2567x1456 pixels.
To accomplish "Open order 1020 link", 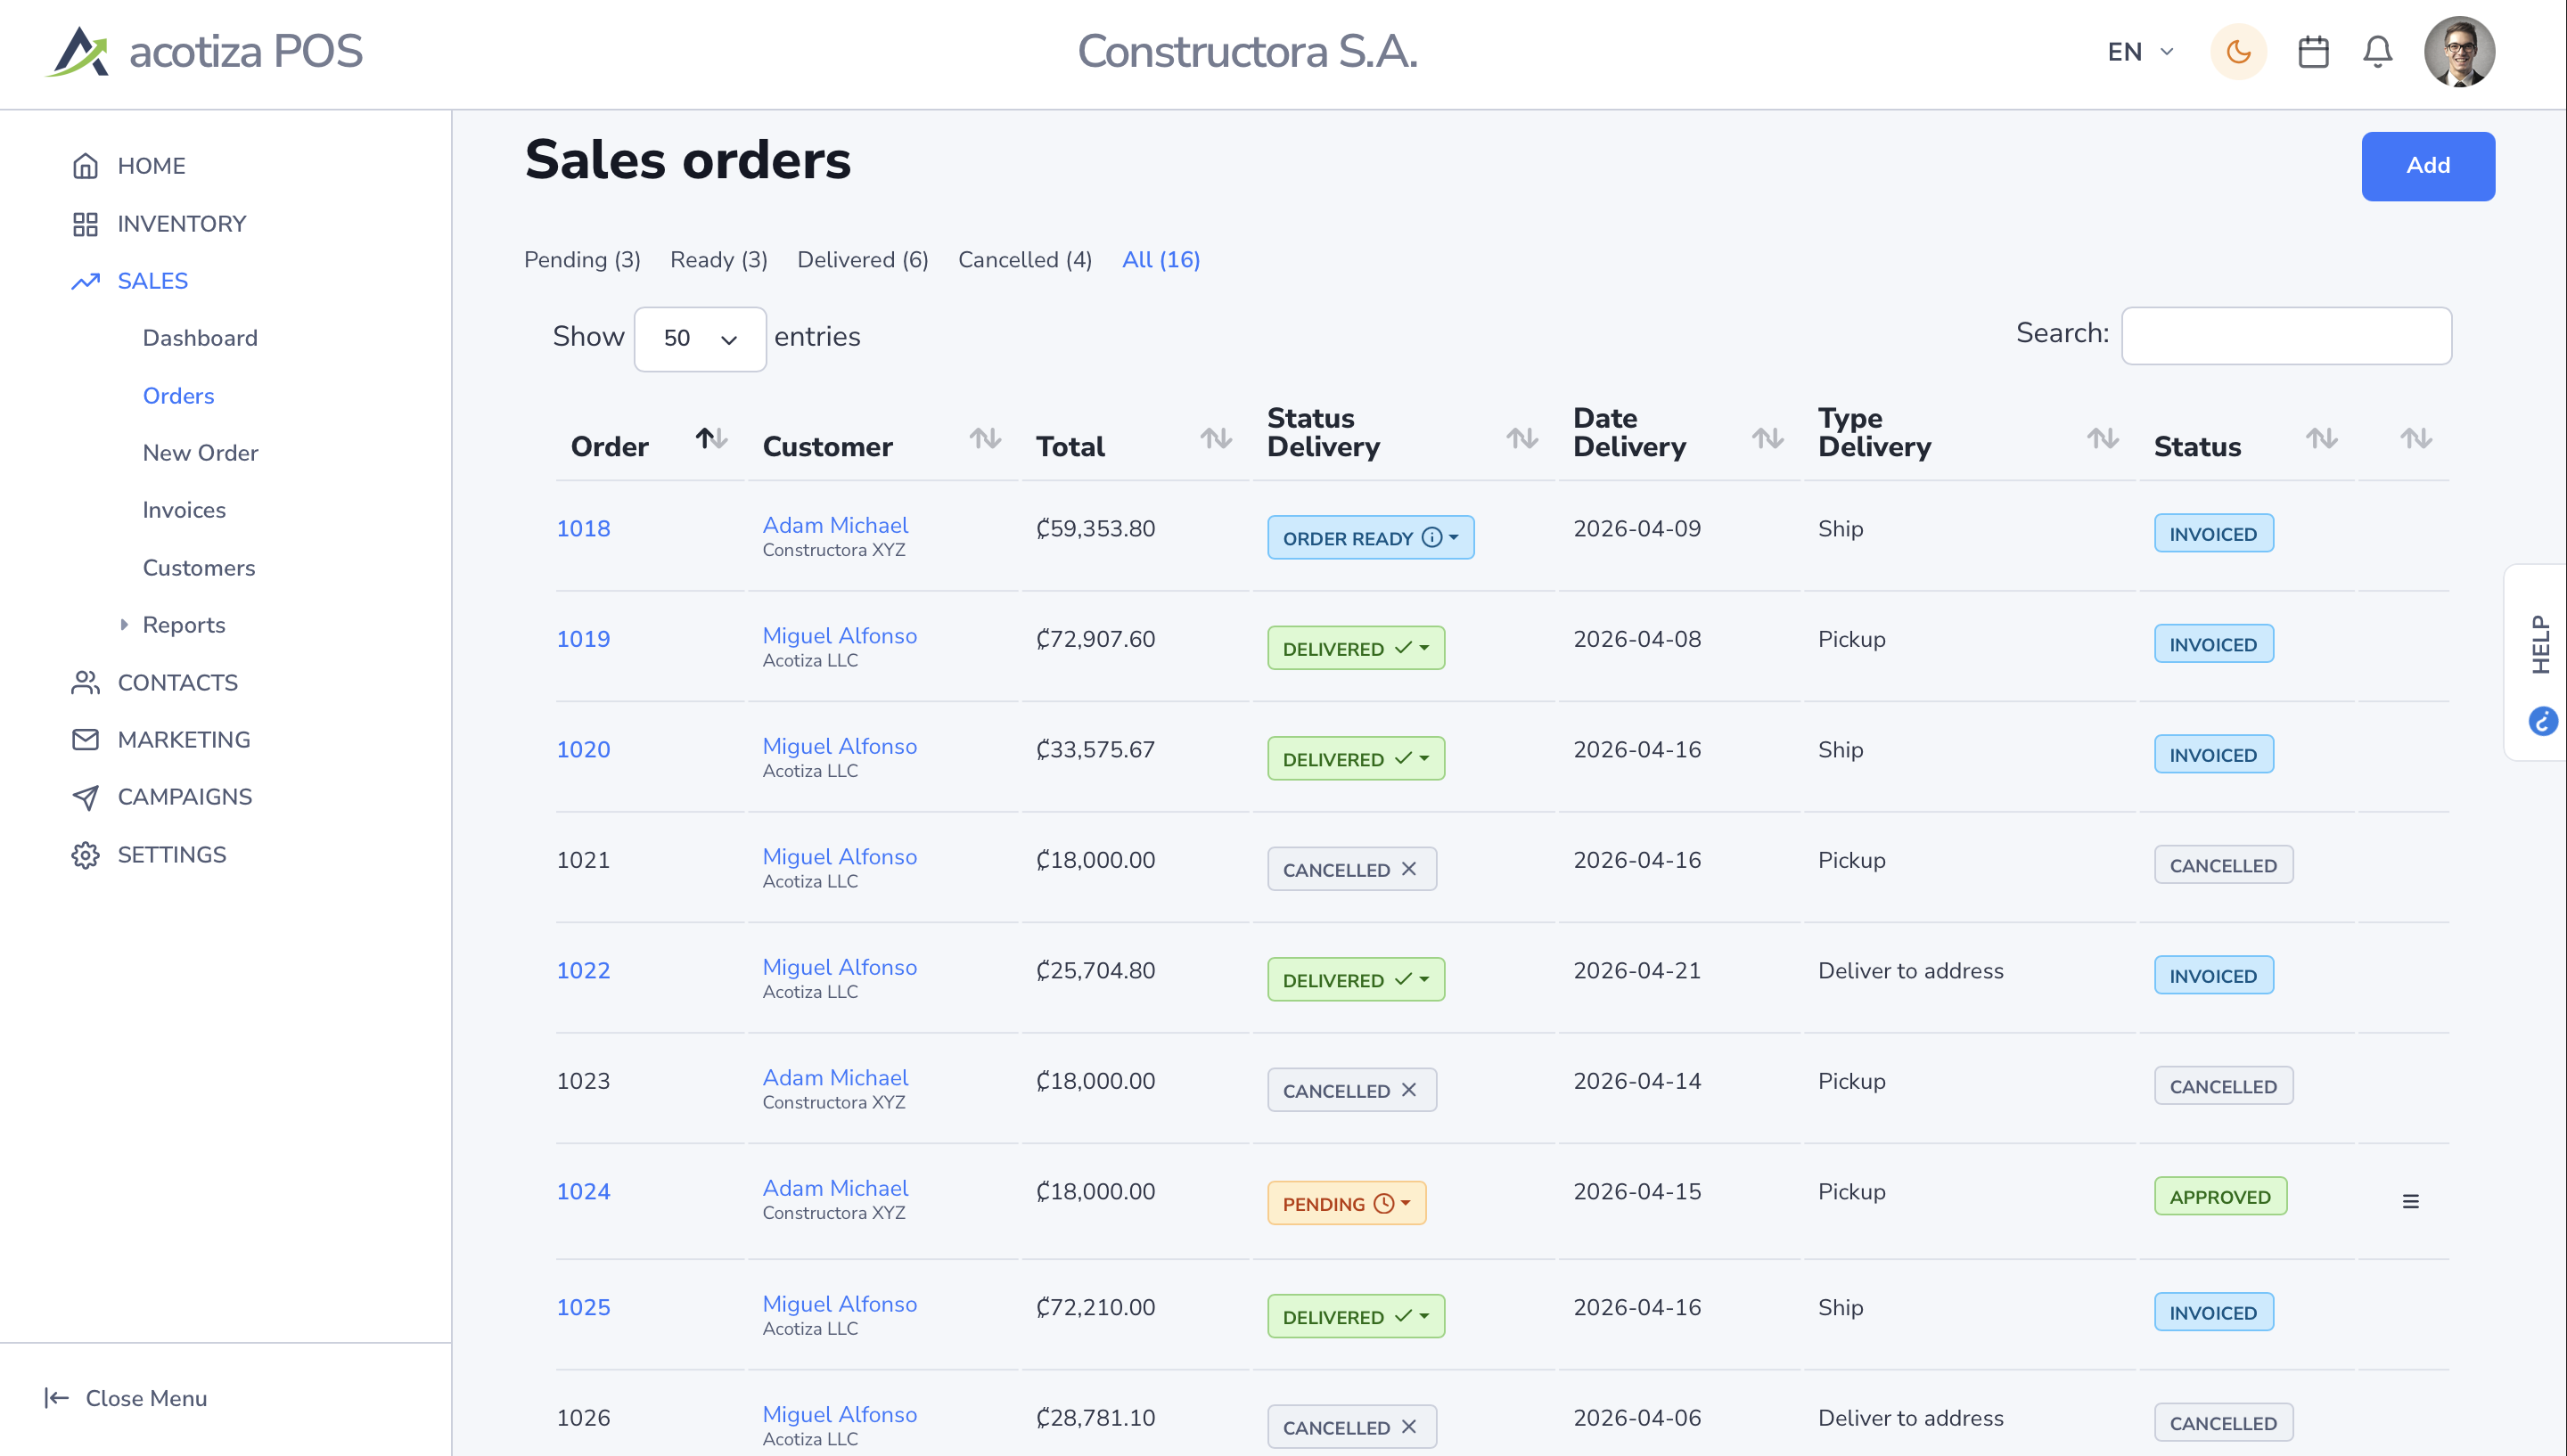I will pos(583,749).
